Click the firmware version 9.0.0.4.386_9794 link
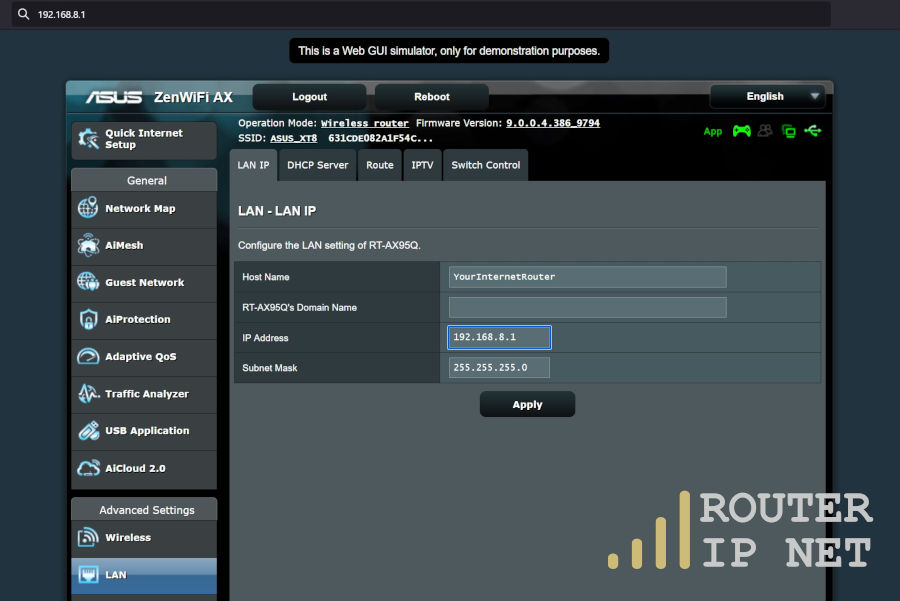Viewport: 900px width, 601px height. (x=553, y=123)
